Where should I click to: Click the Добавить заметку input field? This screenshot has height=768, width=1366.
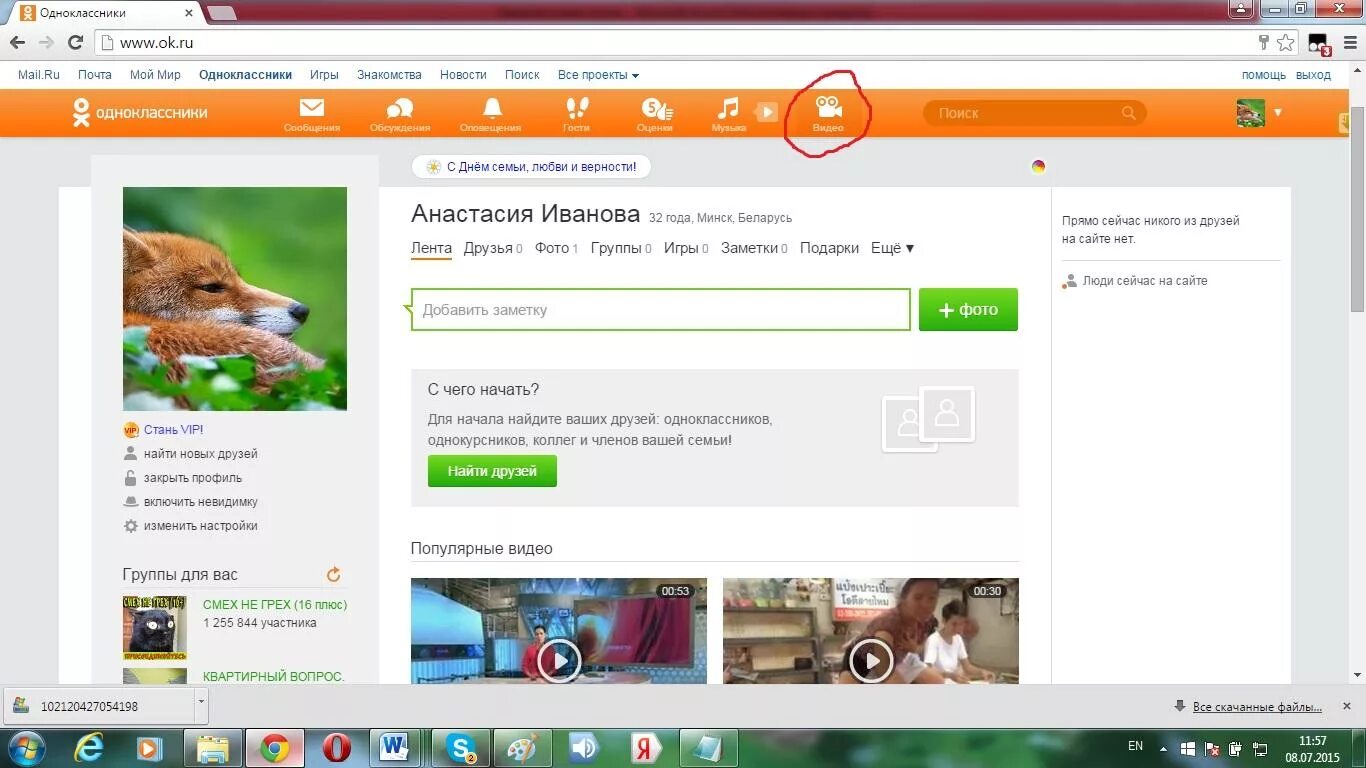[661, 310]
